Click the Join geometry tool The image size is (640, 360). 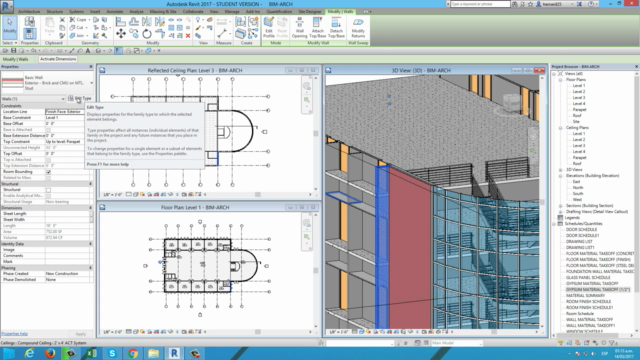click(x=78, y=36)
